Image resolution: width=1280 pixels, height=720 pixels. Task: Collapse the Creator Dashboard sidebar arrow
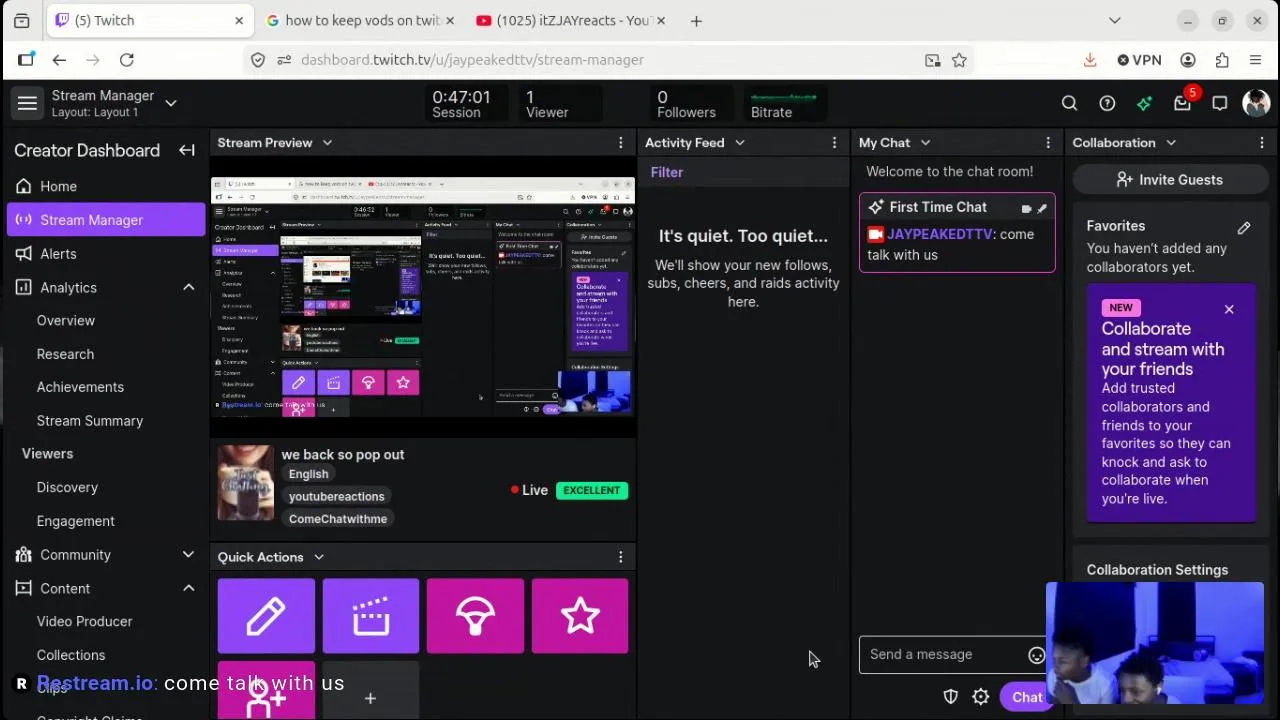[187, 150]
